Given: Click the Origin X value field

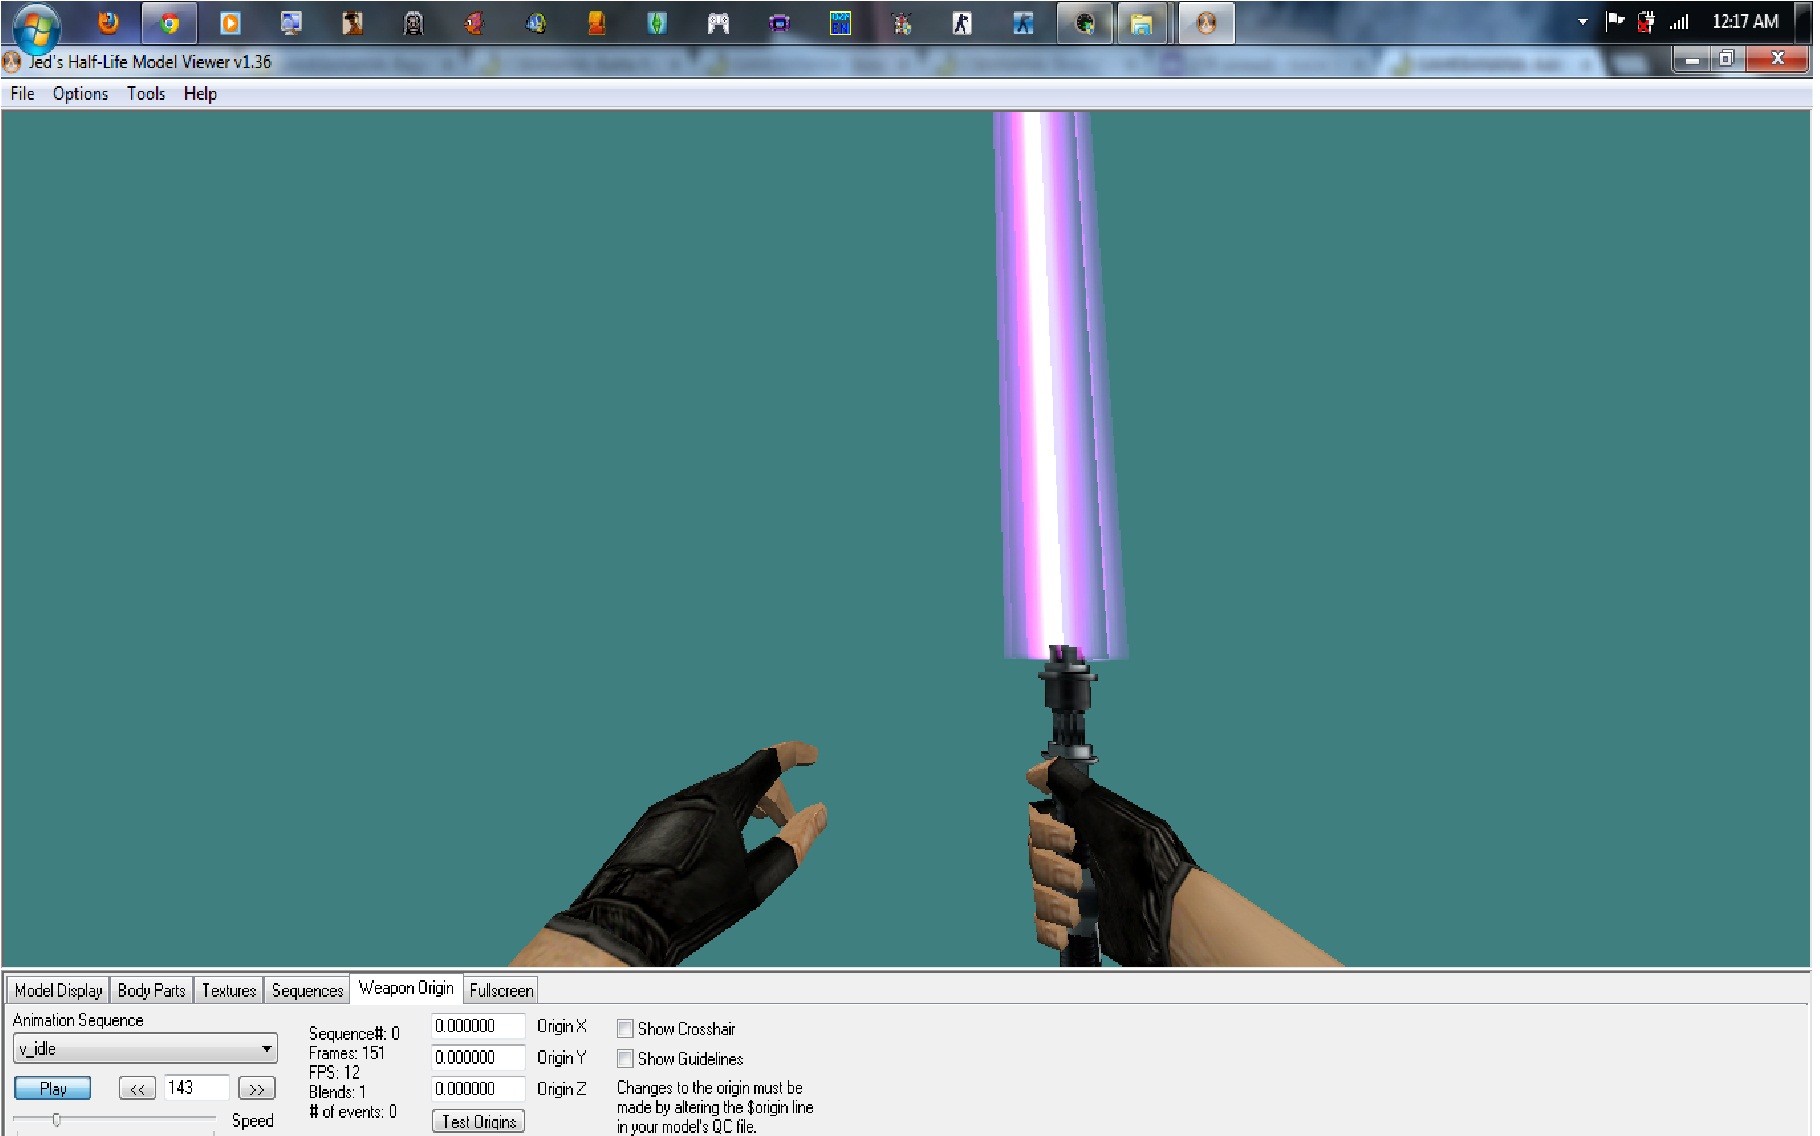Looking at the screenshot, I should [x=478, y=1026].
